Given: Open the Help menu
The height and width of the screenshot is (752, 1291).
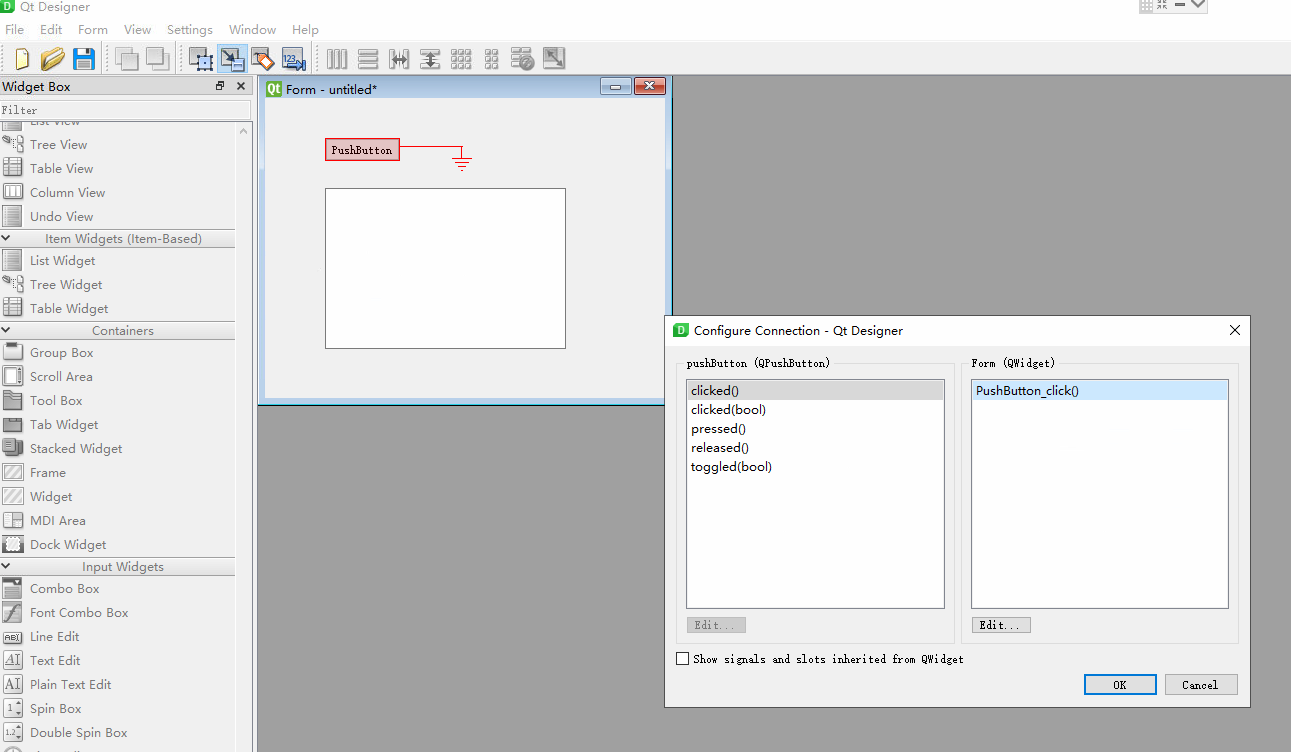Looking at the screenshot, I should 305,30.
